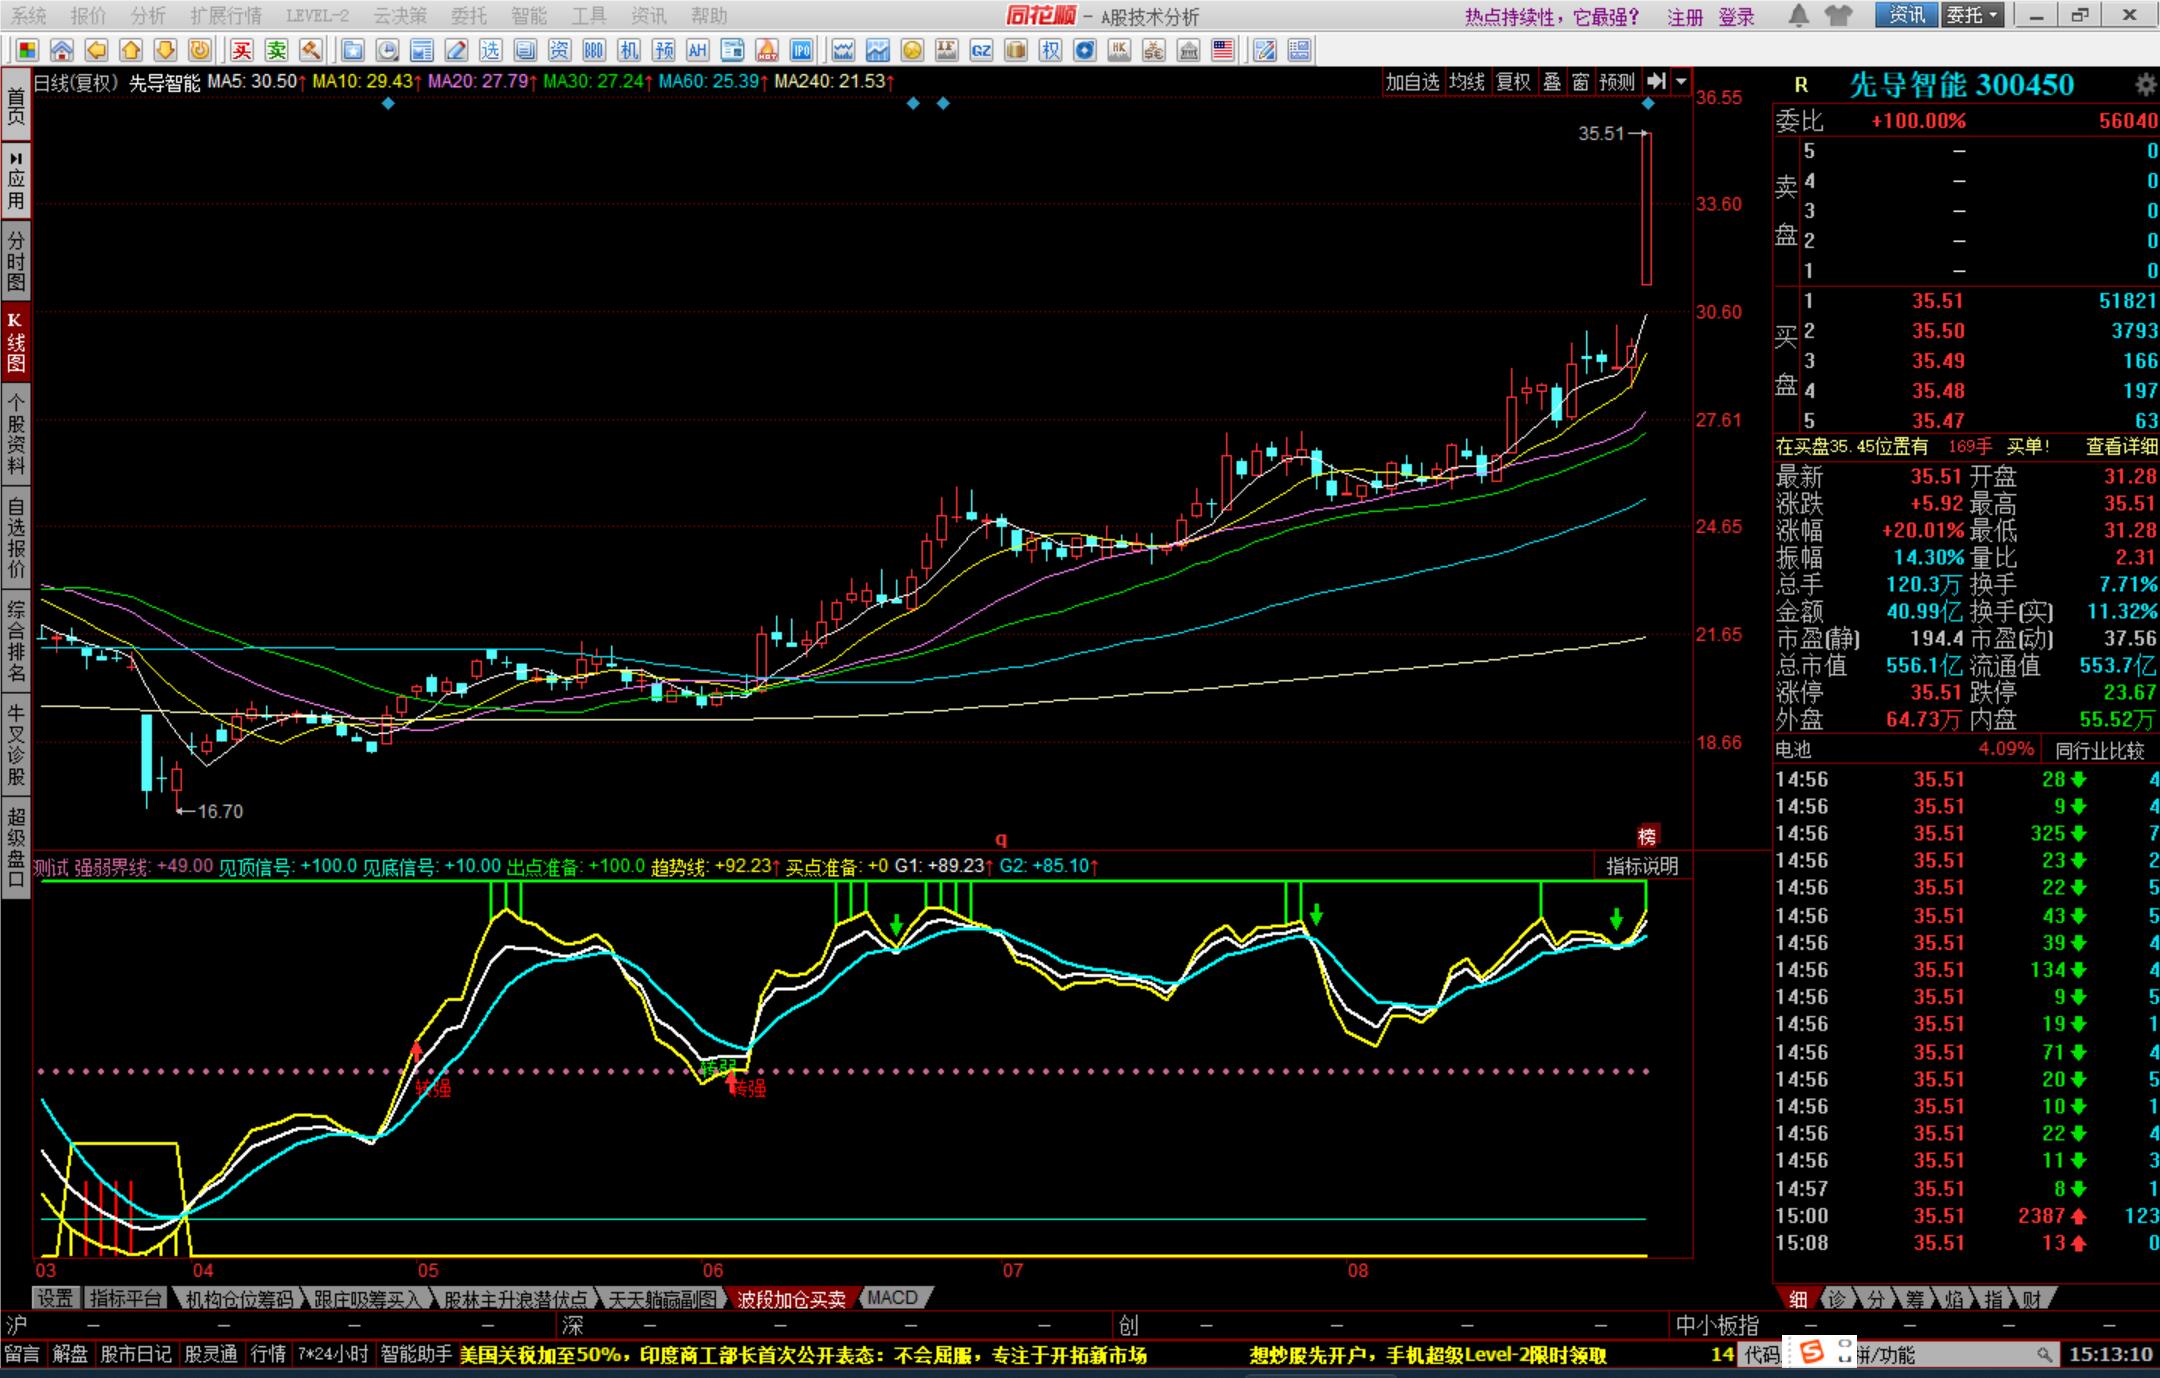The image size is (2160, 1378).
Task: Click the home page house icon
Action: click(62, 50)
